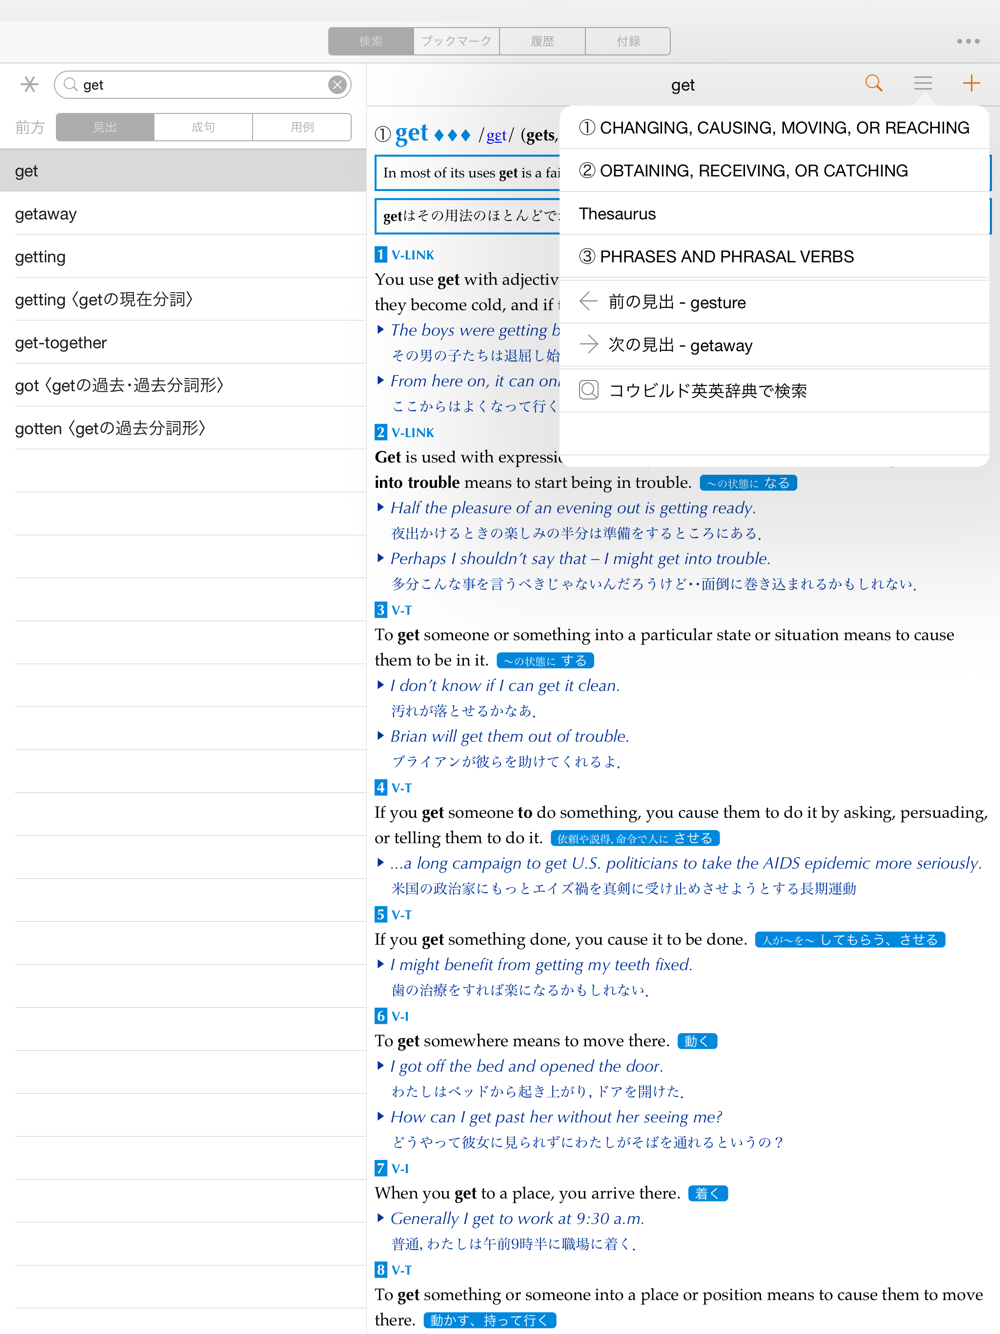Tap the asterisk wildcard icon beside search
This screenshot has width=1000, height=1334.
point(30,85)
